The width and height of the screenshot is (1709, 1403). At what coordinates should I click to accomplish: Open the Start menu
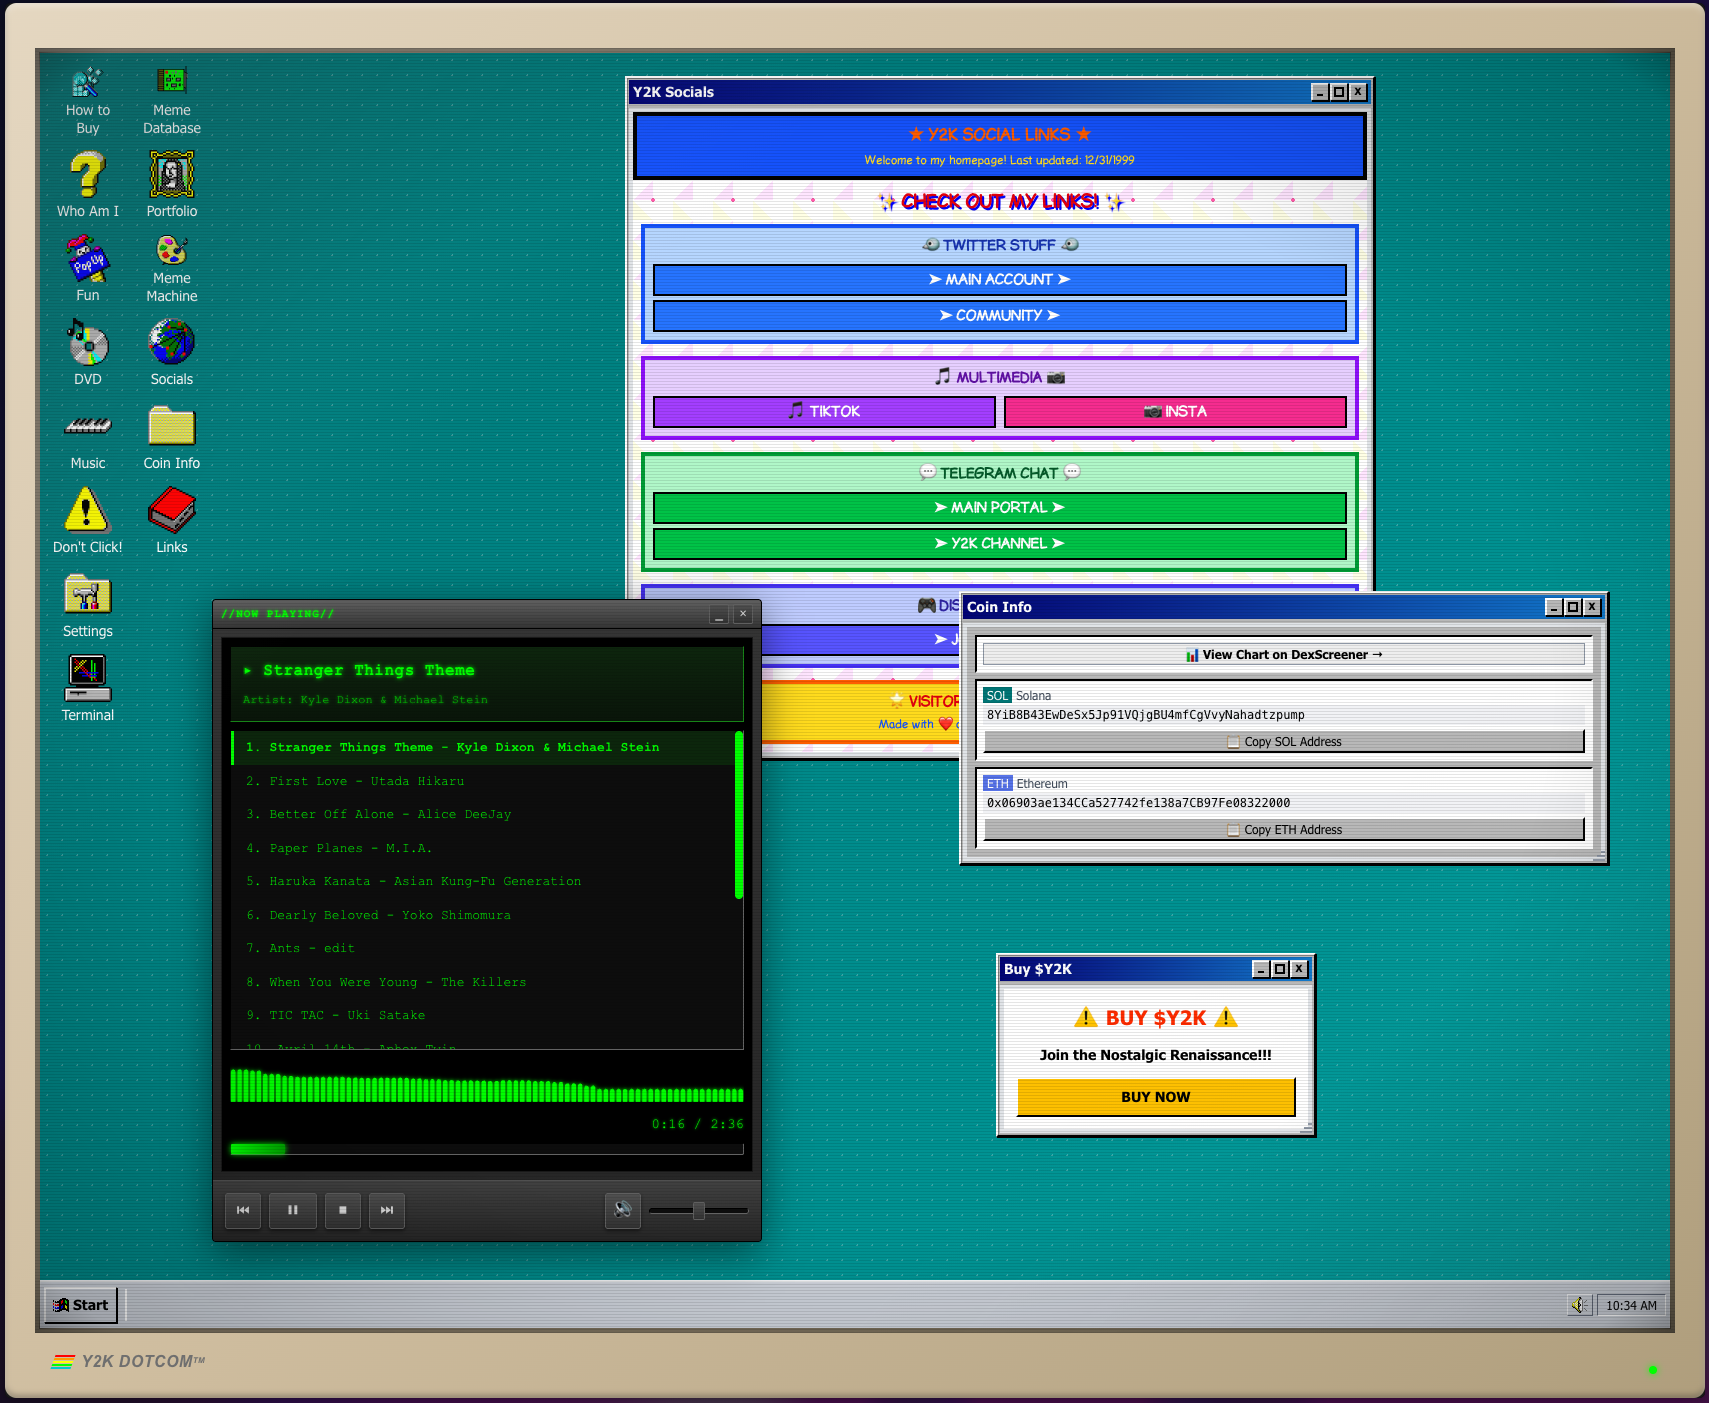click(x=80, y=1304)
